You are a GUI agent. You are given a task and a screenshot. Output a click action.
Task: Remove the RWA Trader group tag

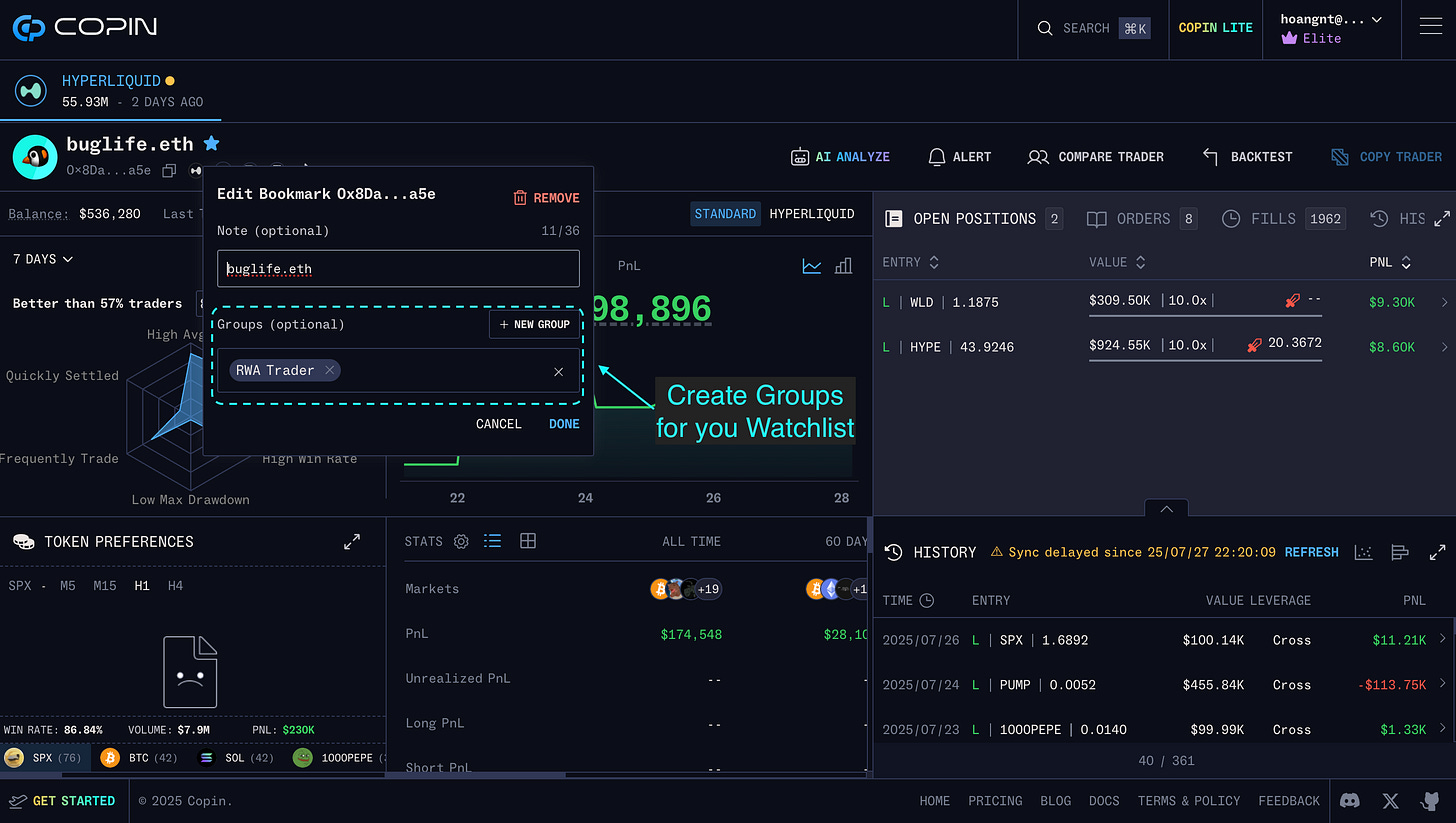click(329, 370)
